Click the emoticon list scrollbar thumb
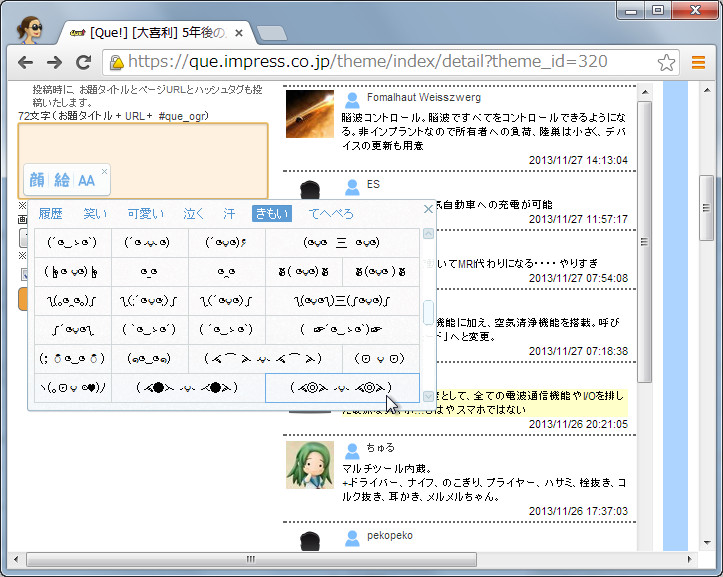Screen dimensions: 723x577 click(428, 312)
